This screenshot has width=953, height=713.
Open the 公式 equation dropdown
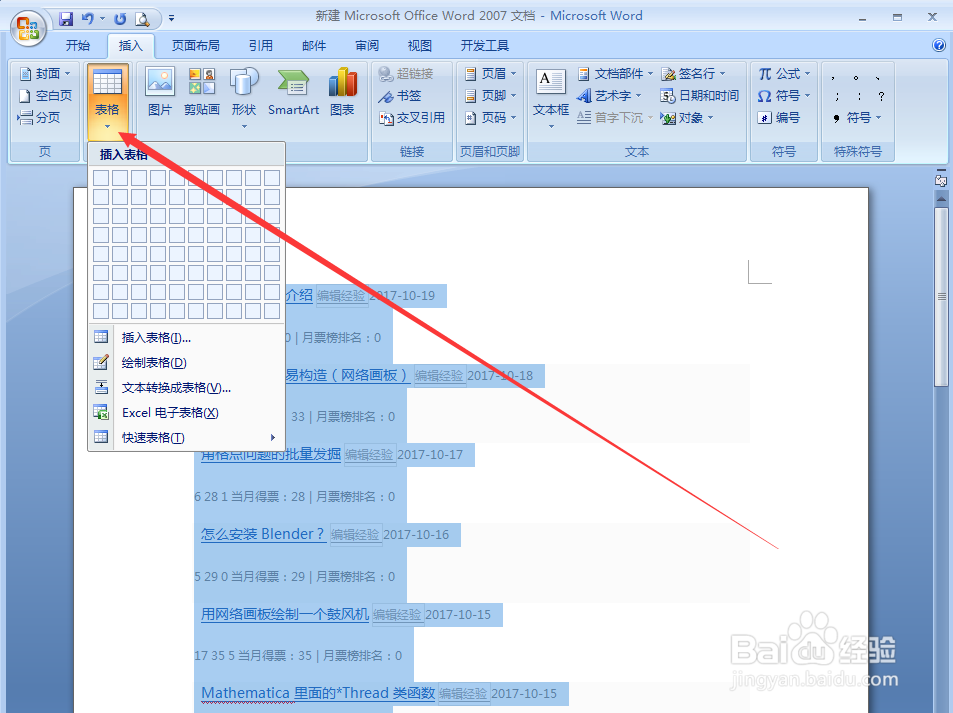(x=784, y=74)
